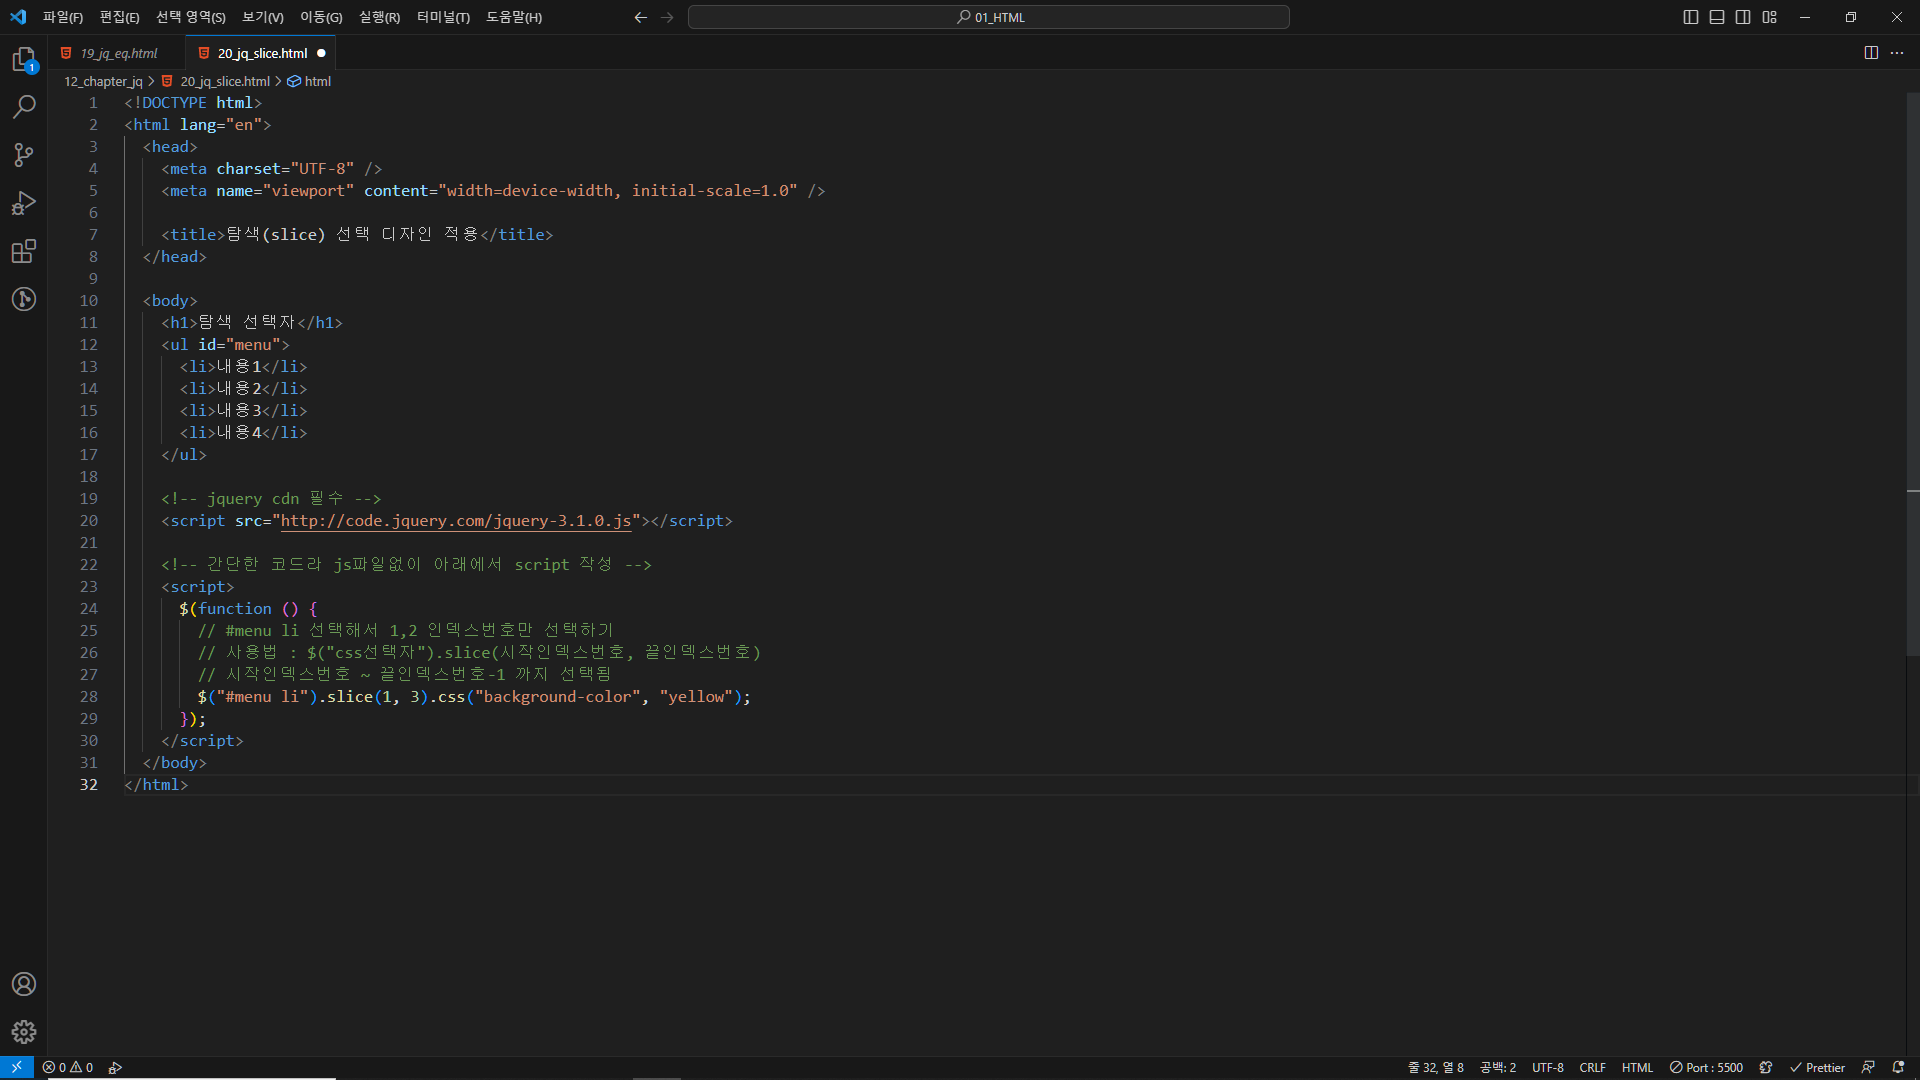Viewport: 1920px width, 1080px height.
Task: Open the editor More Actions ellipsis menu
Action: pos(1897,53)
